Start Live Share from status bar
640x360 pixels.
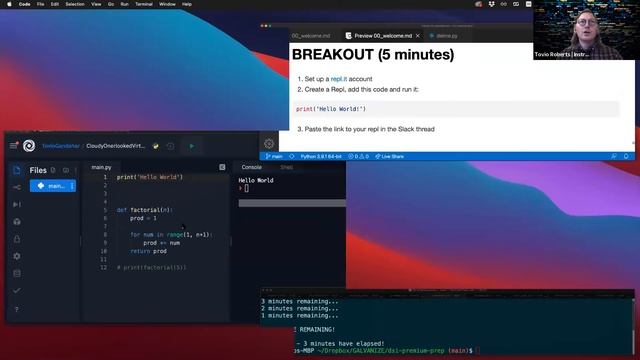click(x=389, y=156)
